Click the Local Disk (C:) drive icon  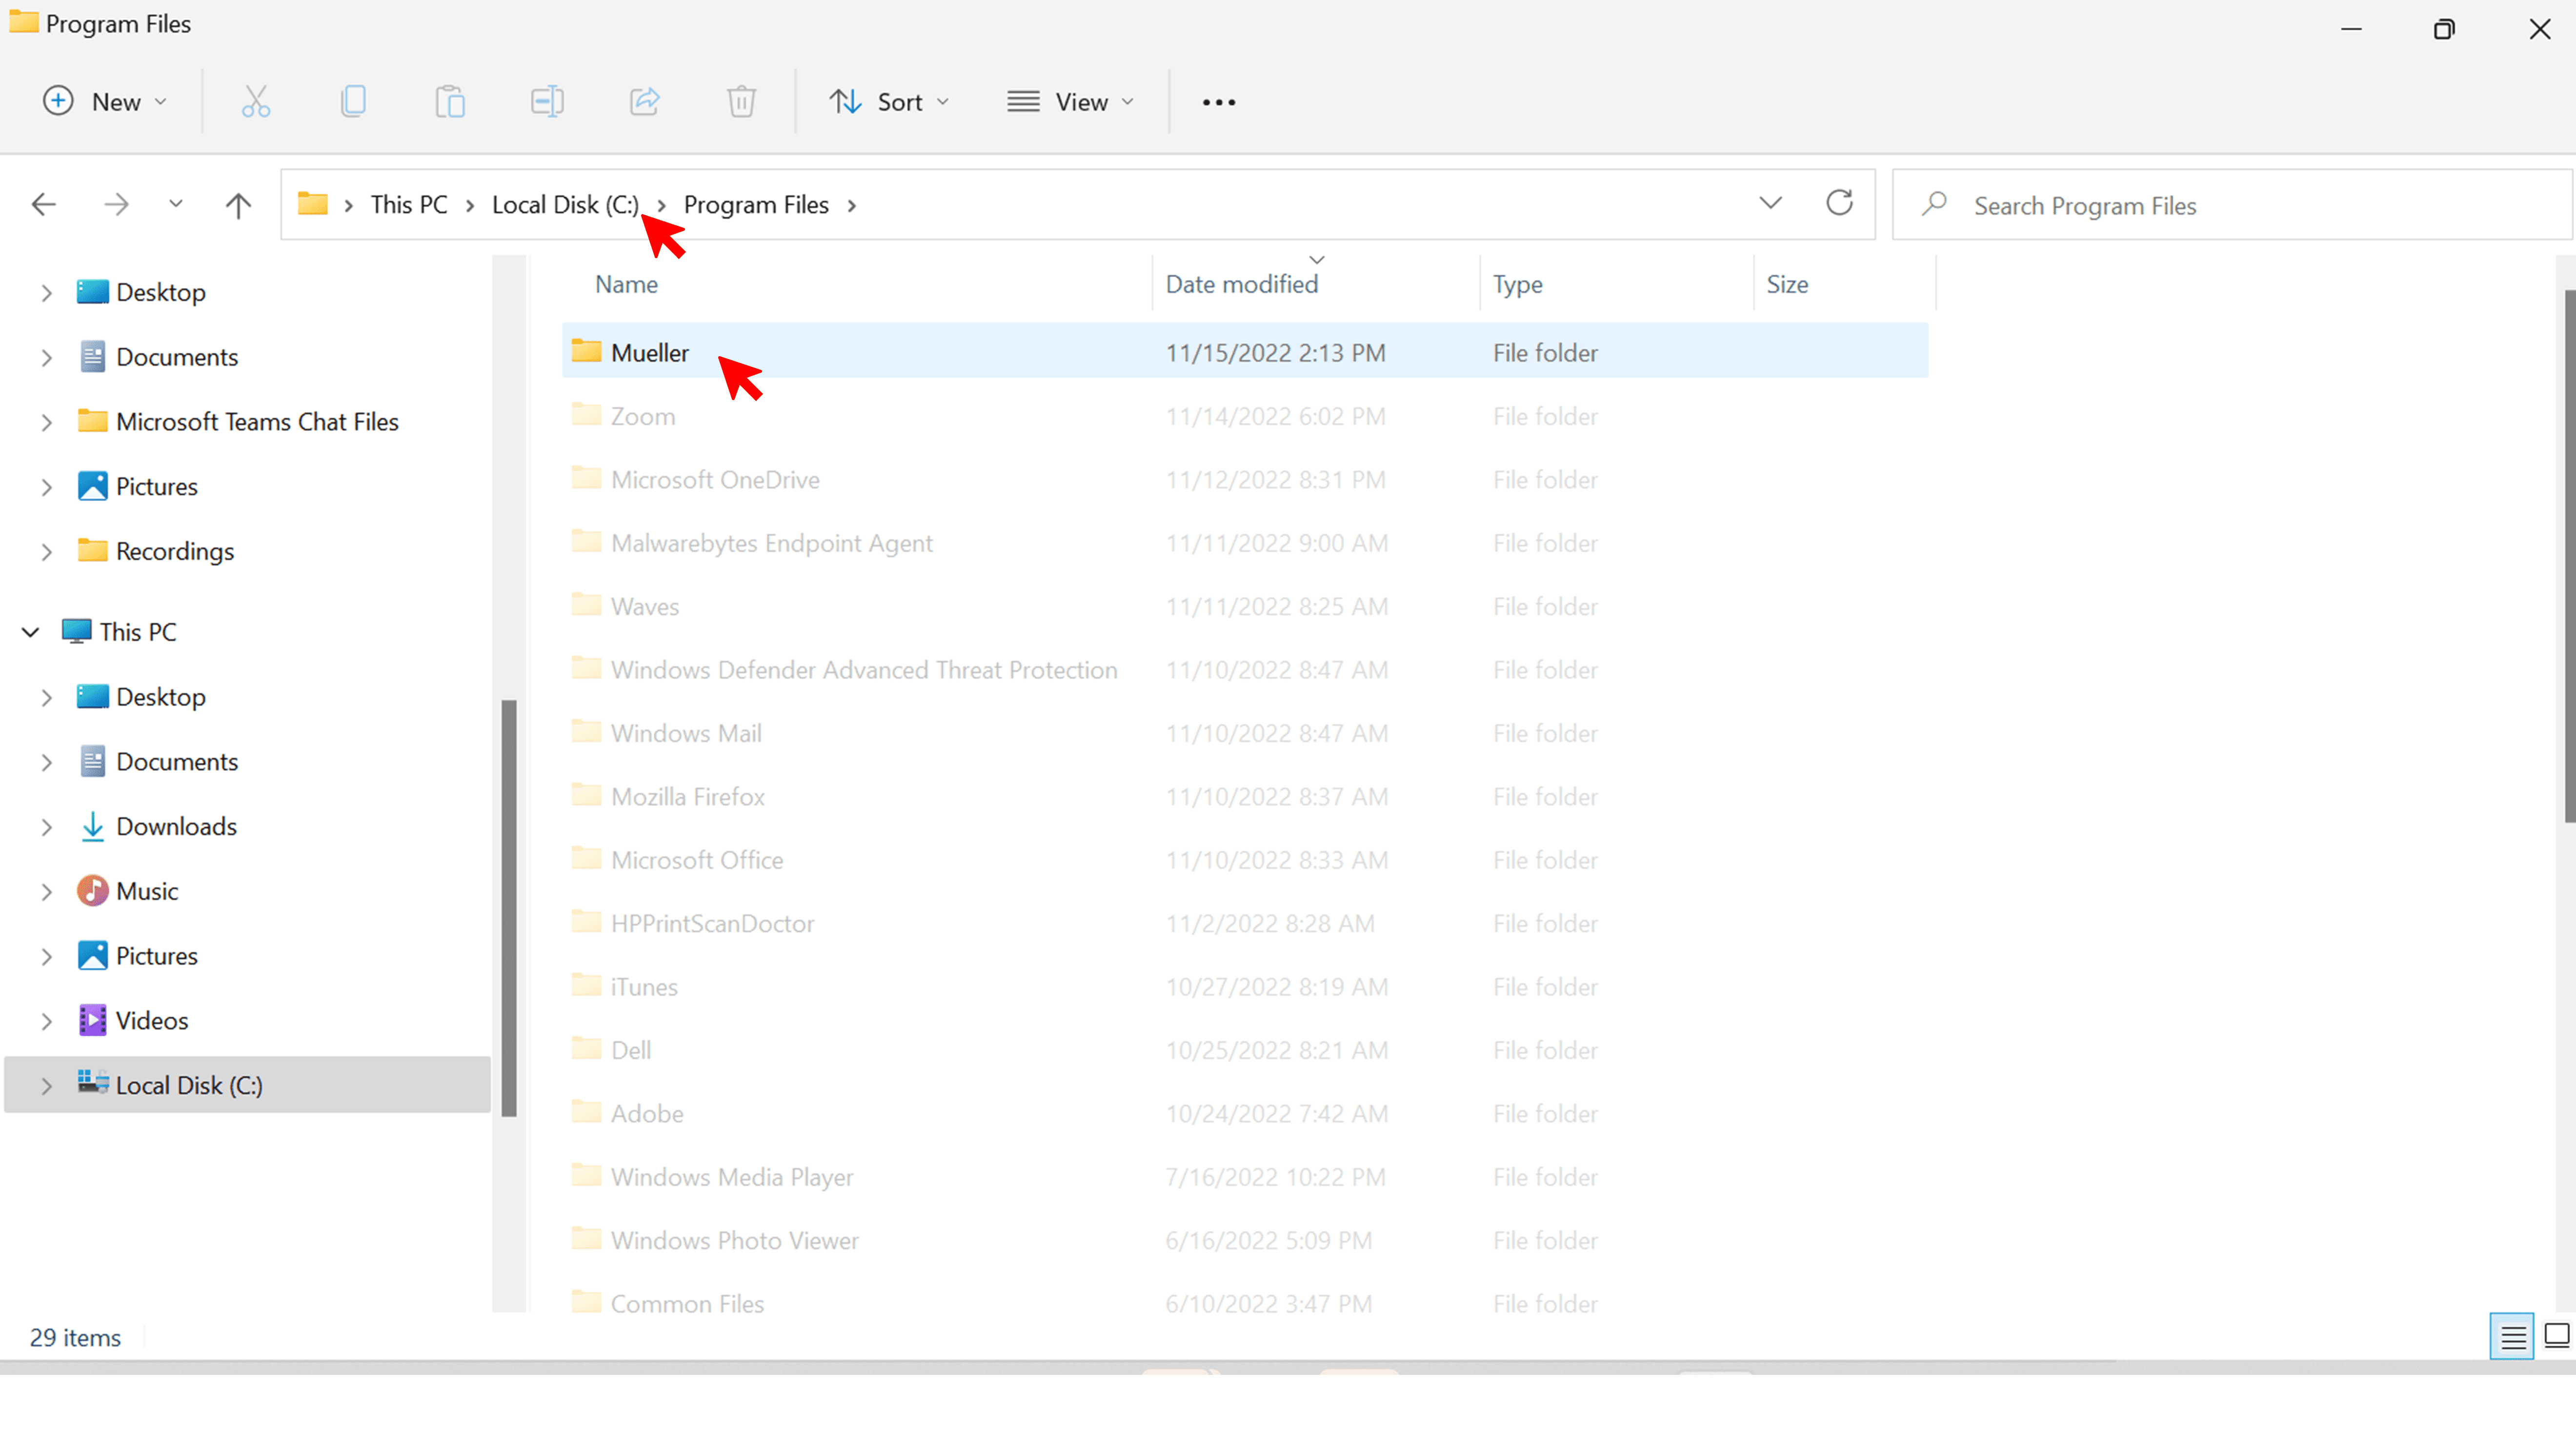coord(92,1084)
